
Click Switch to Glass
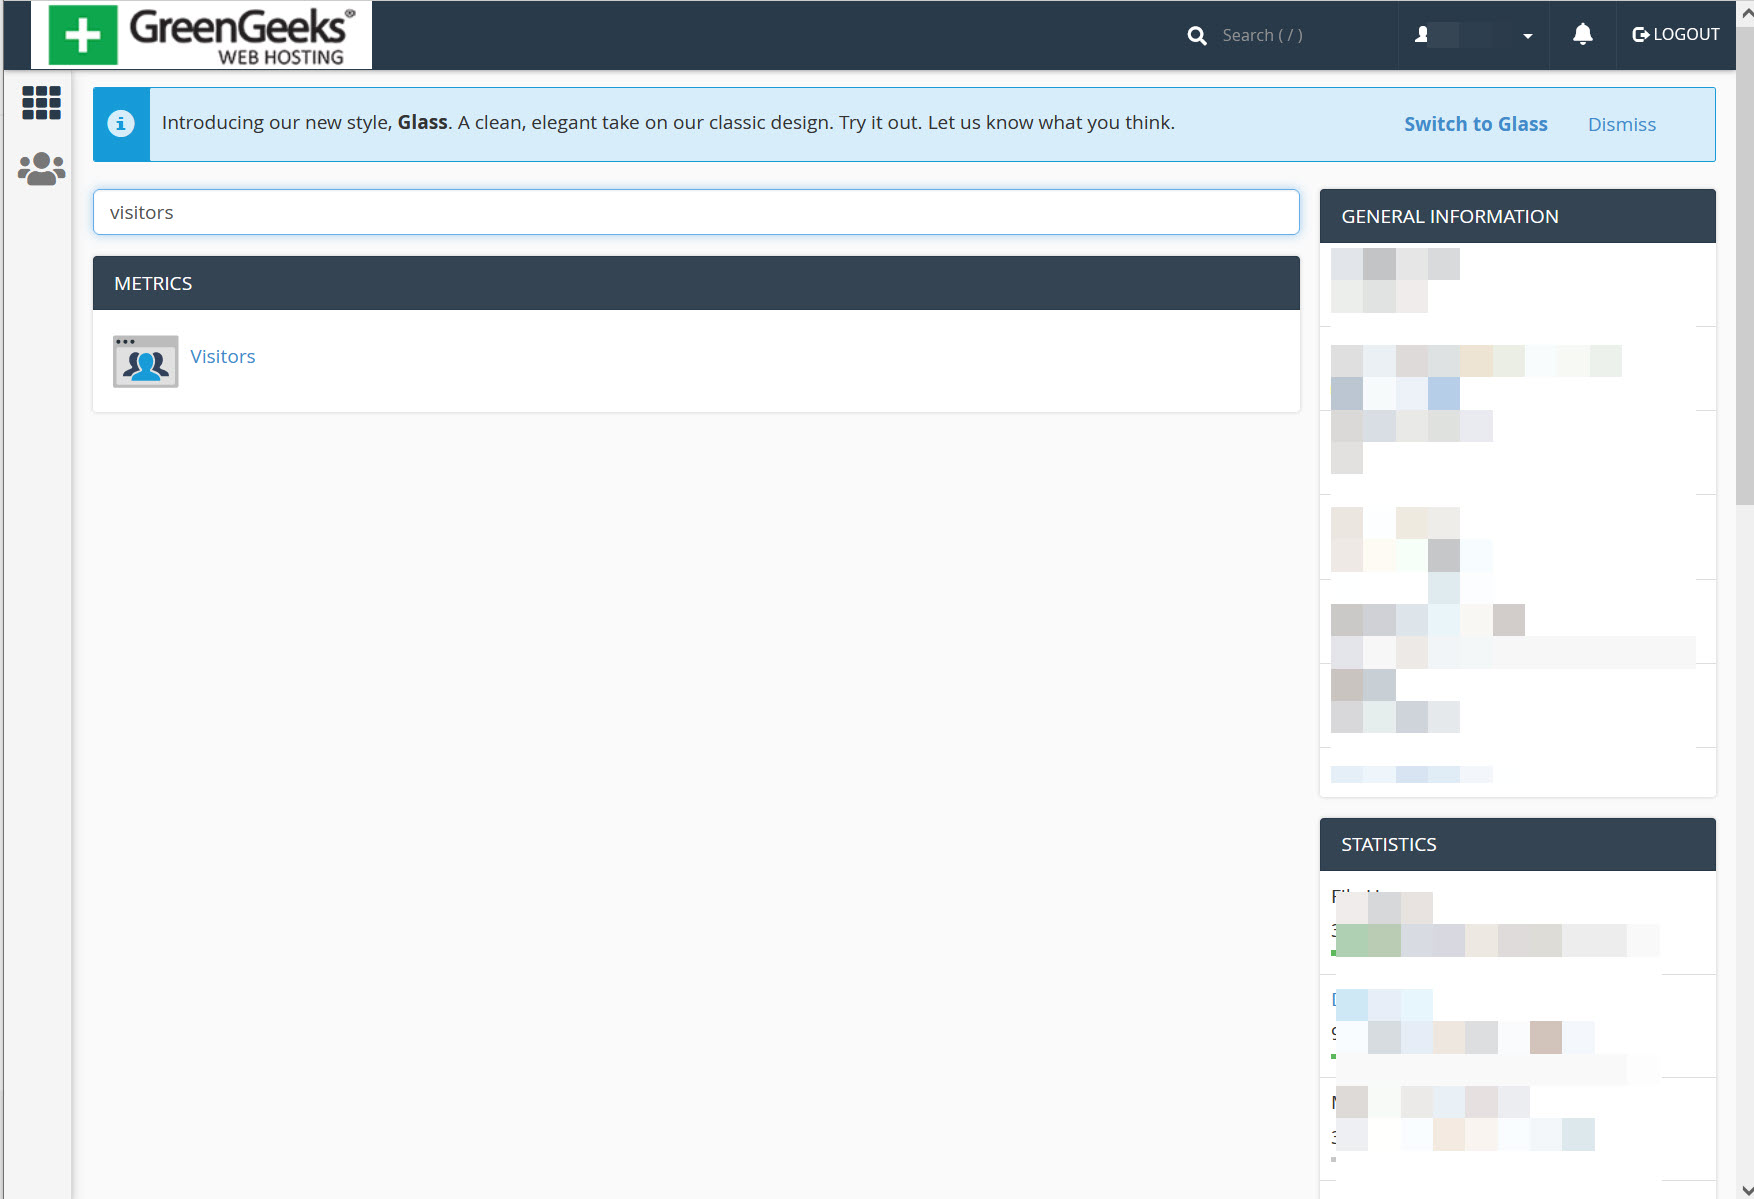1475,123
